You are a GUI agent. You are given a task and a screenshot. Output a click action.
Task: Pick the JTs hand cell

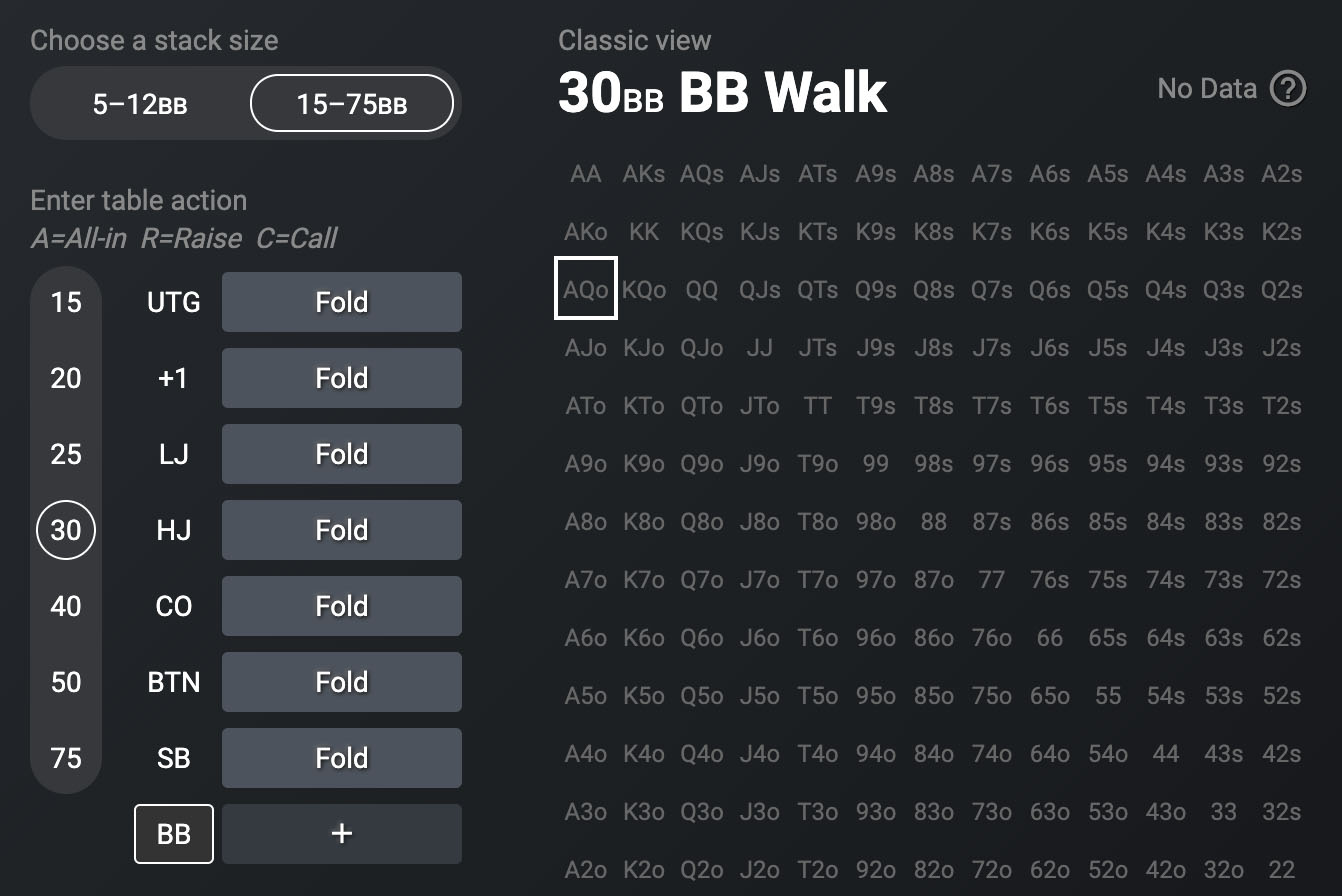click(818, 348)
